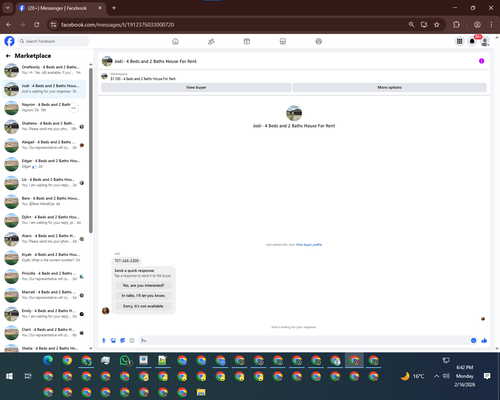The width and height of the screenshot is (500, 400).
Task: Open the Watch video icon
Action: [247, 41]
